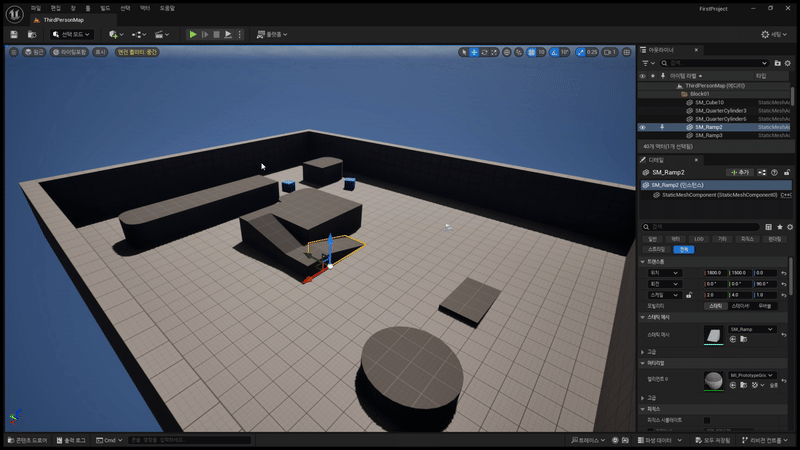Select SM_QuarterCylinder3 in the Outliner
Viewport: 800px width, 450px height.
(720, 111)
